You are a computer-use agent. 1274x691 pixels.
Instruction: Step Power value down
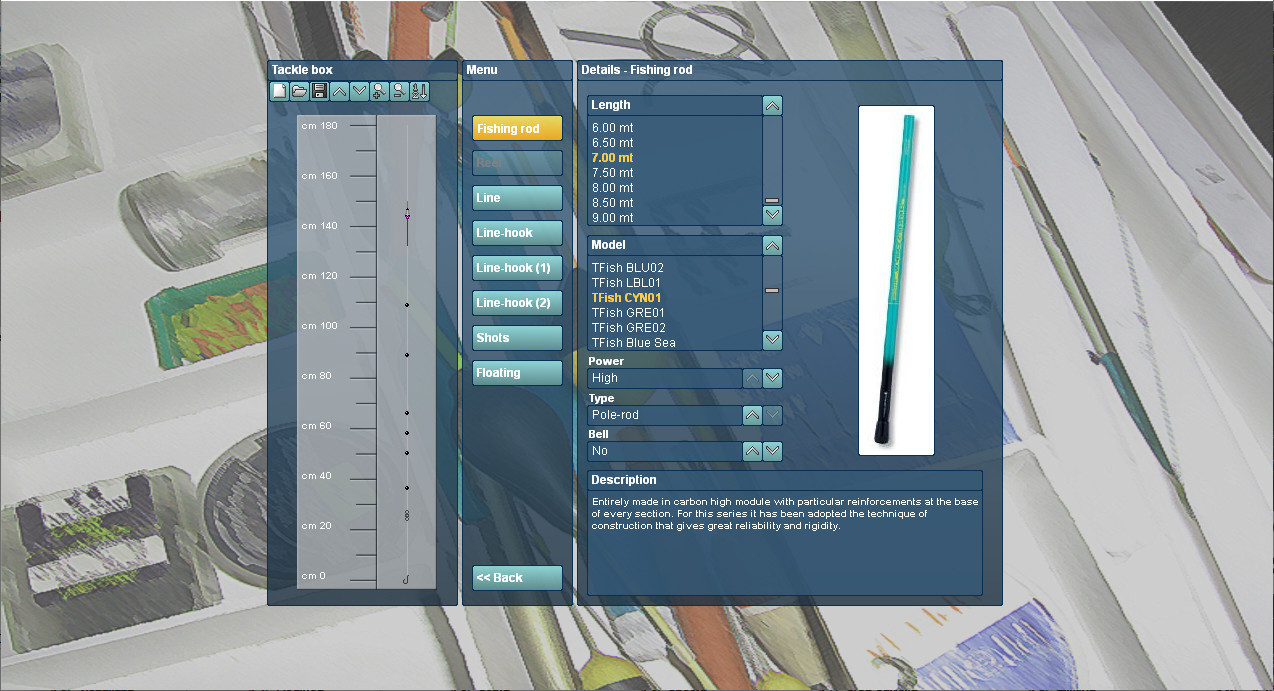tap(772, 378)
